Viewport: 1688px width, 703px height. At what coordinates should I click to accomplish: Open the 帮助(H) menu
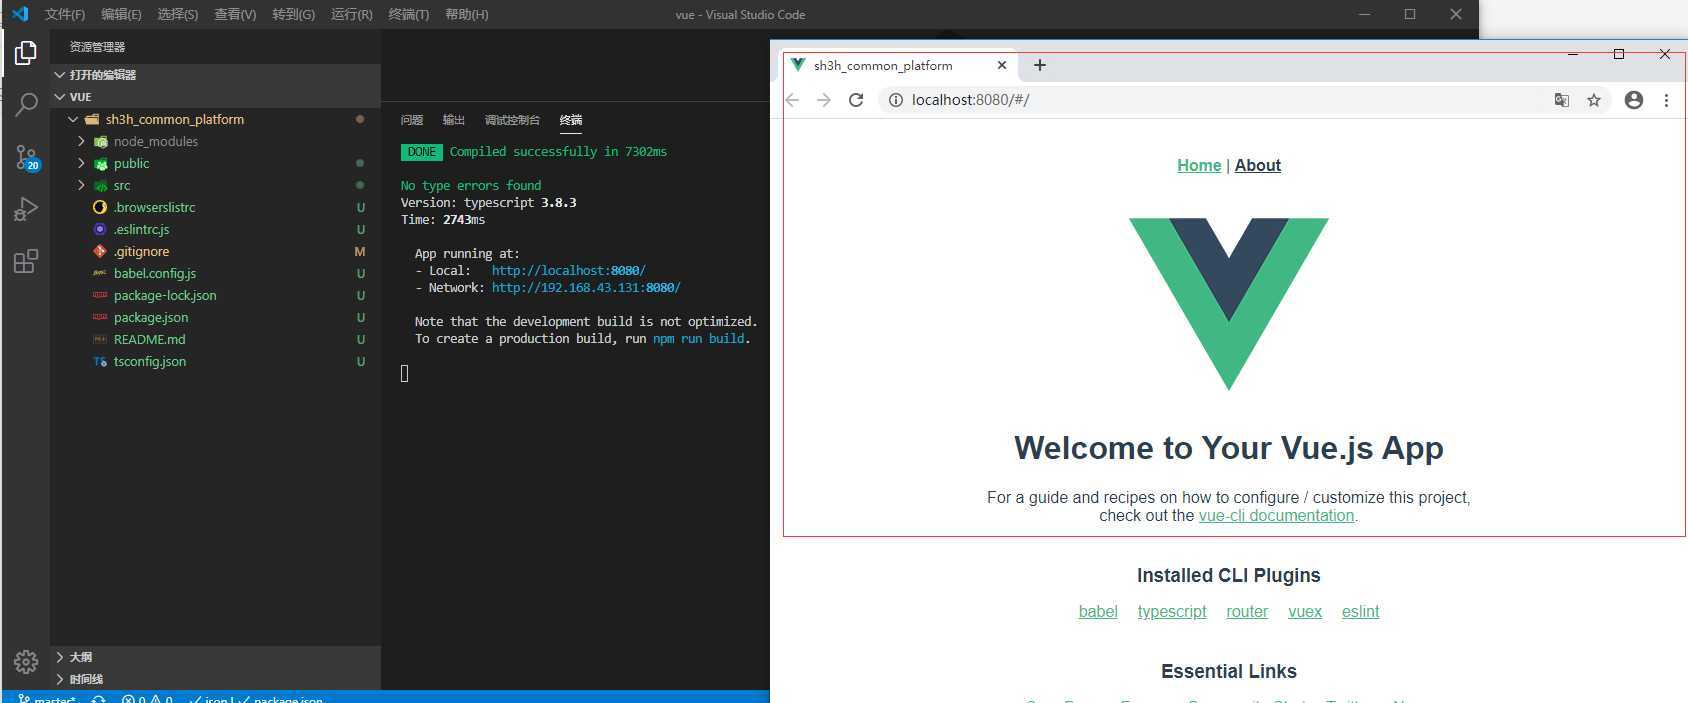click(x=466, y=14)
